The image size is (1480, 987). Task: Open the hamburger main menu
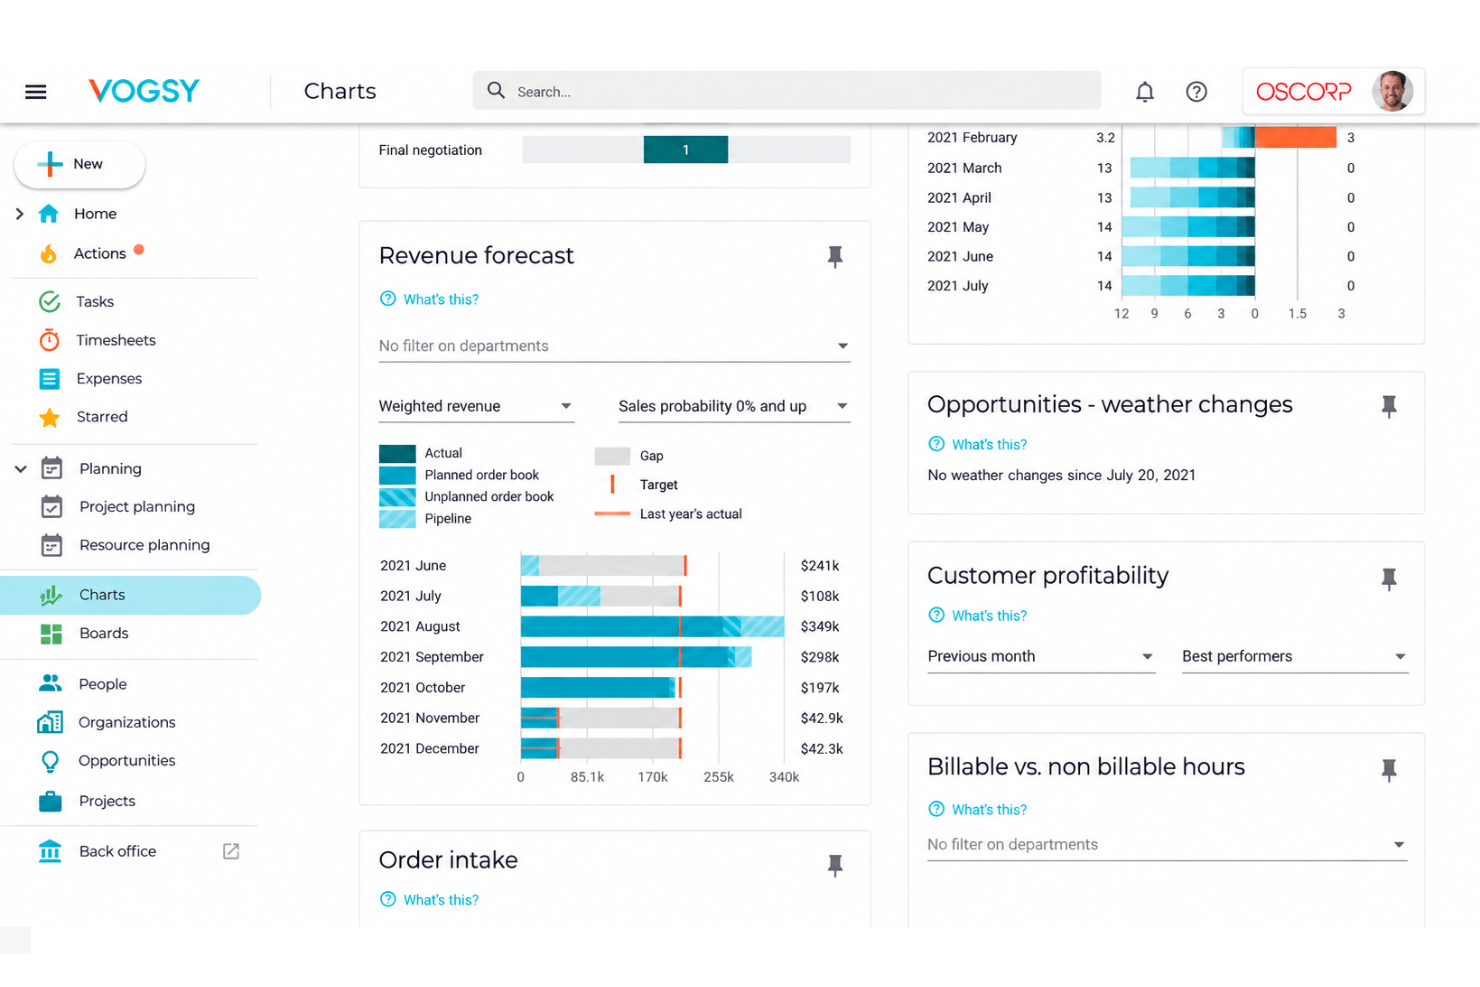pyautogui.click(x=36, y=92)
